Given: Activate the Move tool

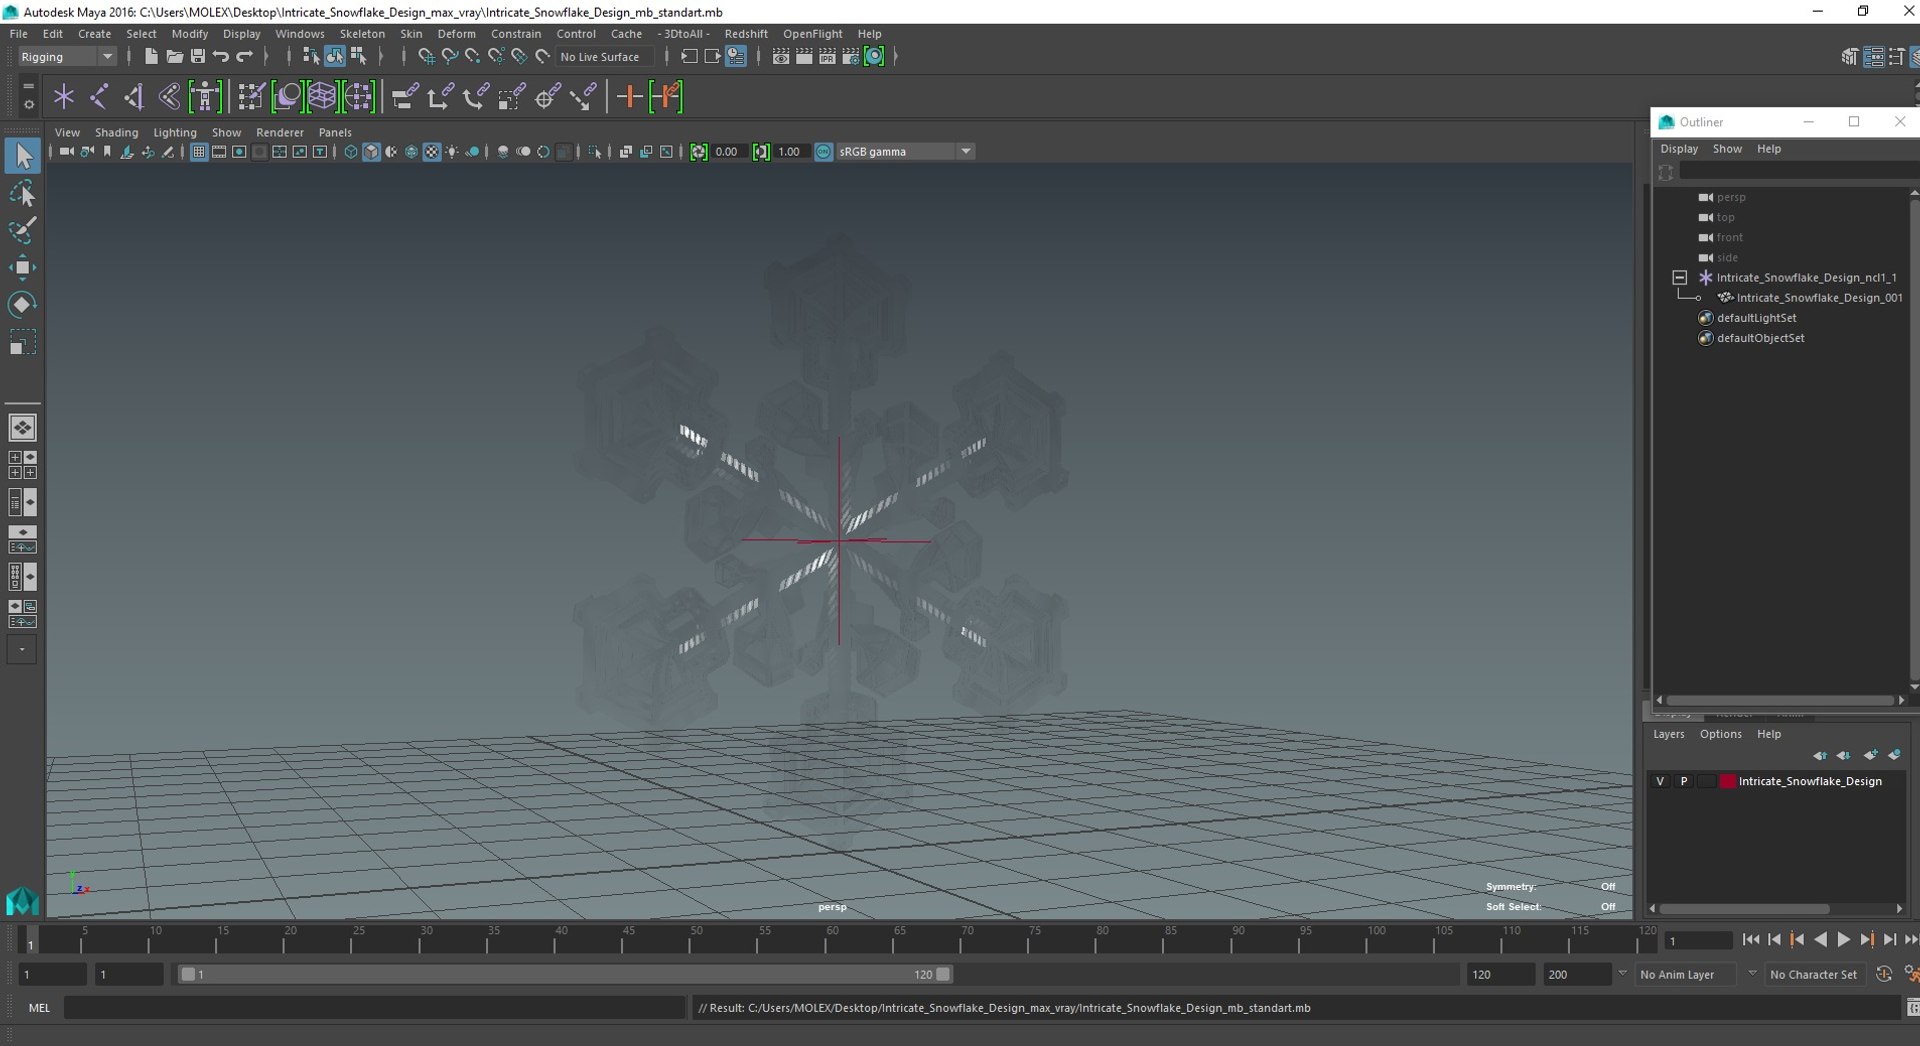Looking at the screenshot, I should 22,267.
